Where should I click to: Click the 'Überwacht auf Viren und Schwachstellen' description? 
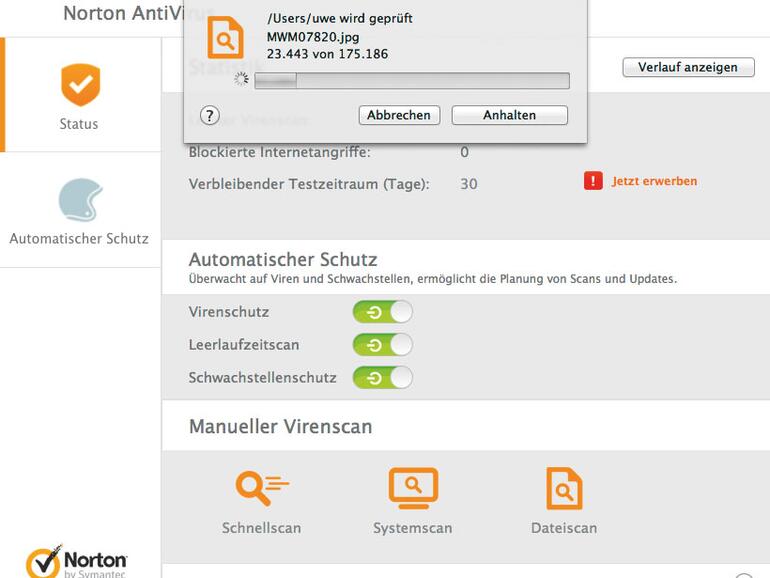coord(433,279)
